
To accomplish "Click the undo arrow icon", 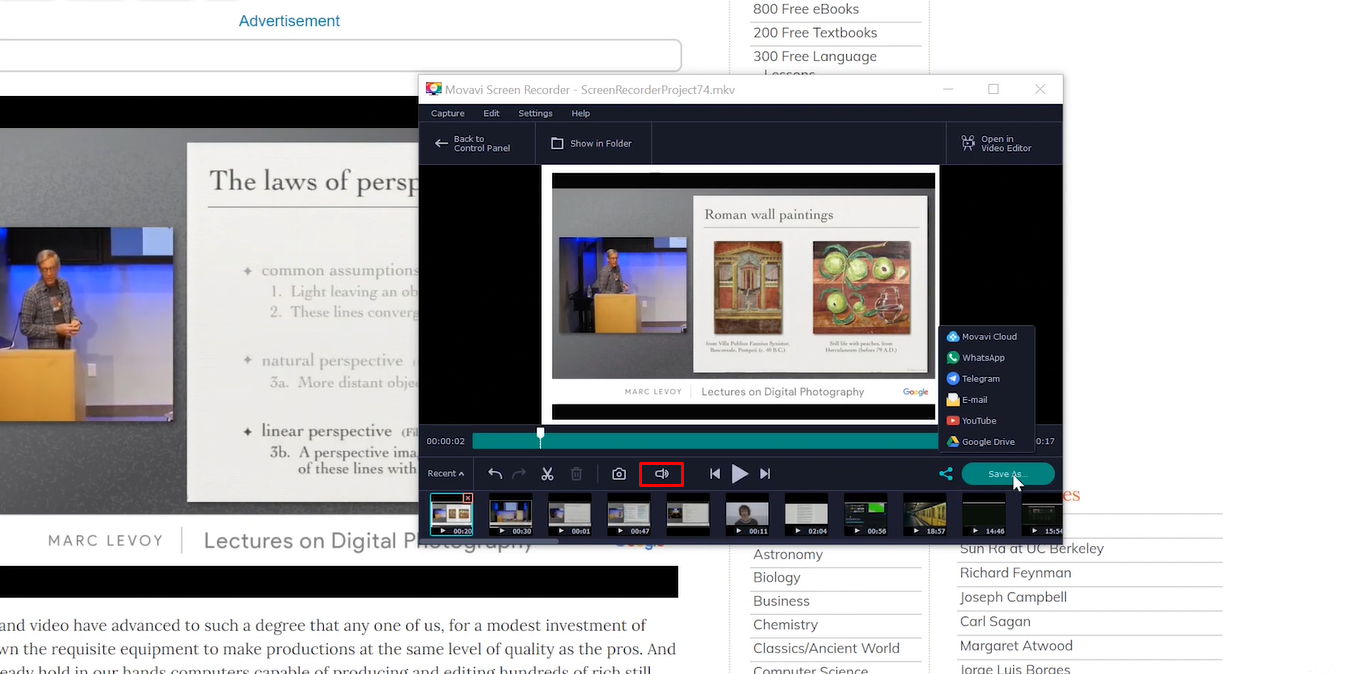I will pyautogui.click(x=494, y=473).
